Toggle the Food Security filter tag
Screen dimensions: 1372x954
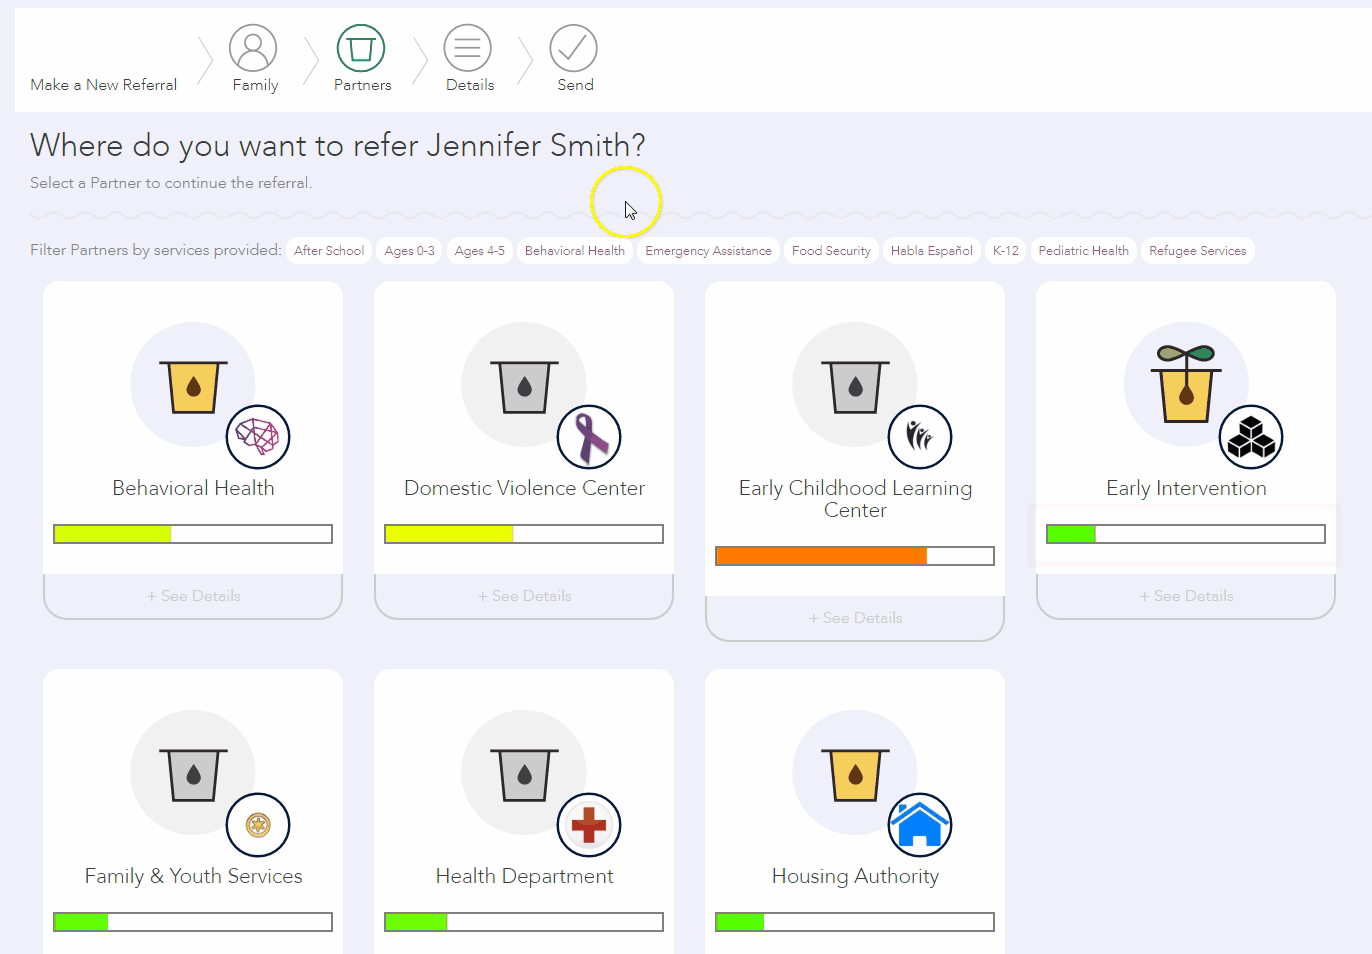831,251
